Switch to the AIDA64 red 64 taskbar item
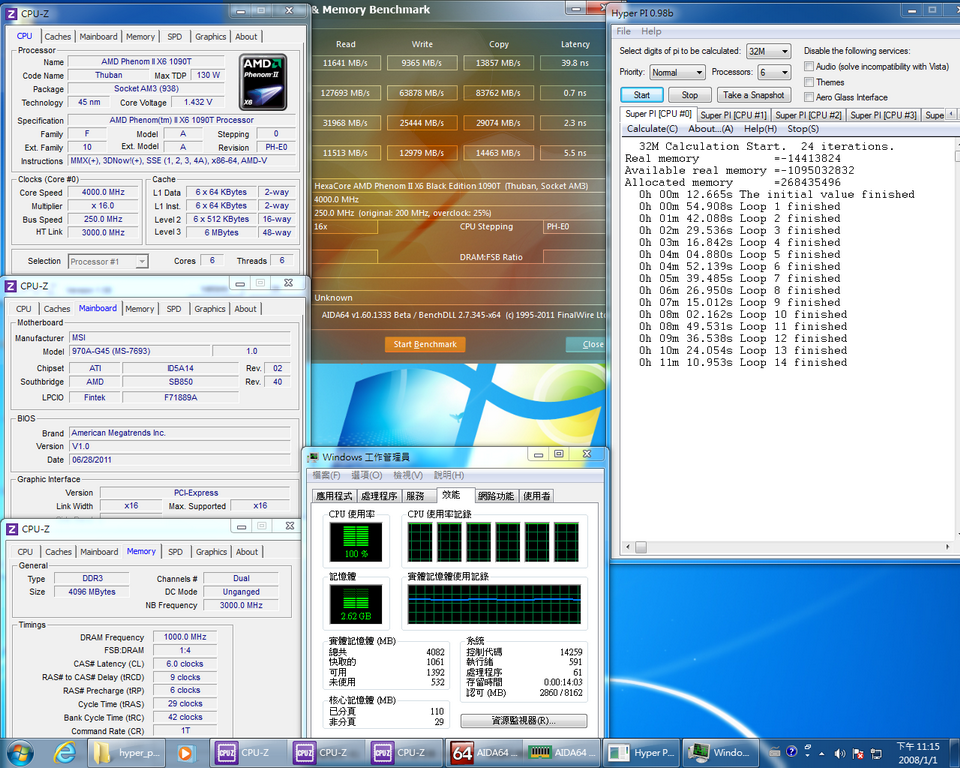 pos(485,753)
